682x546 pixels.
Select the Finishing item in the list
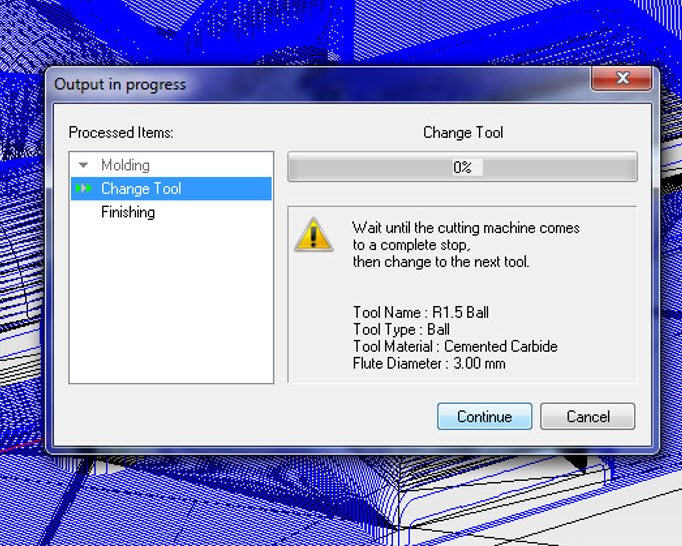click(128, 212)
